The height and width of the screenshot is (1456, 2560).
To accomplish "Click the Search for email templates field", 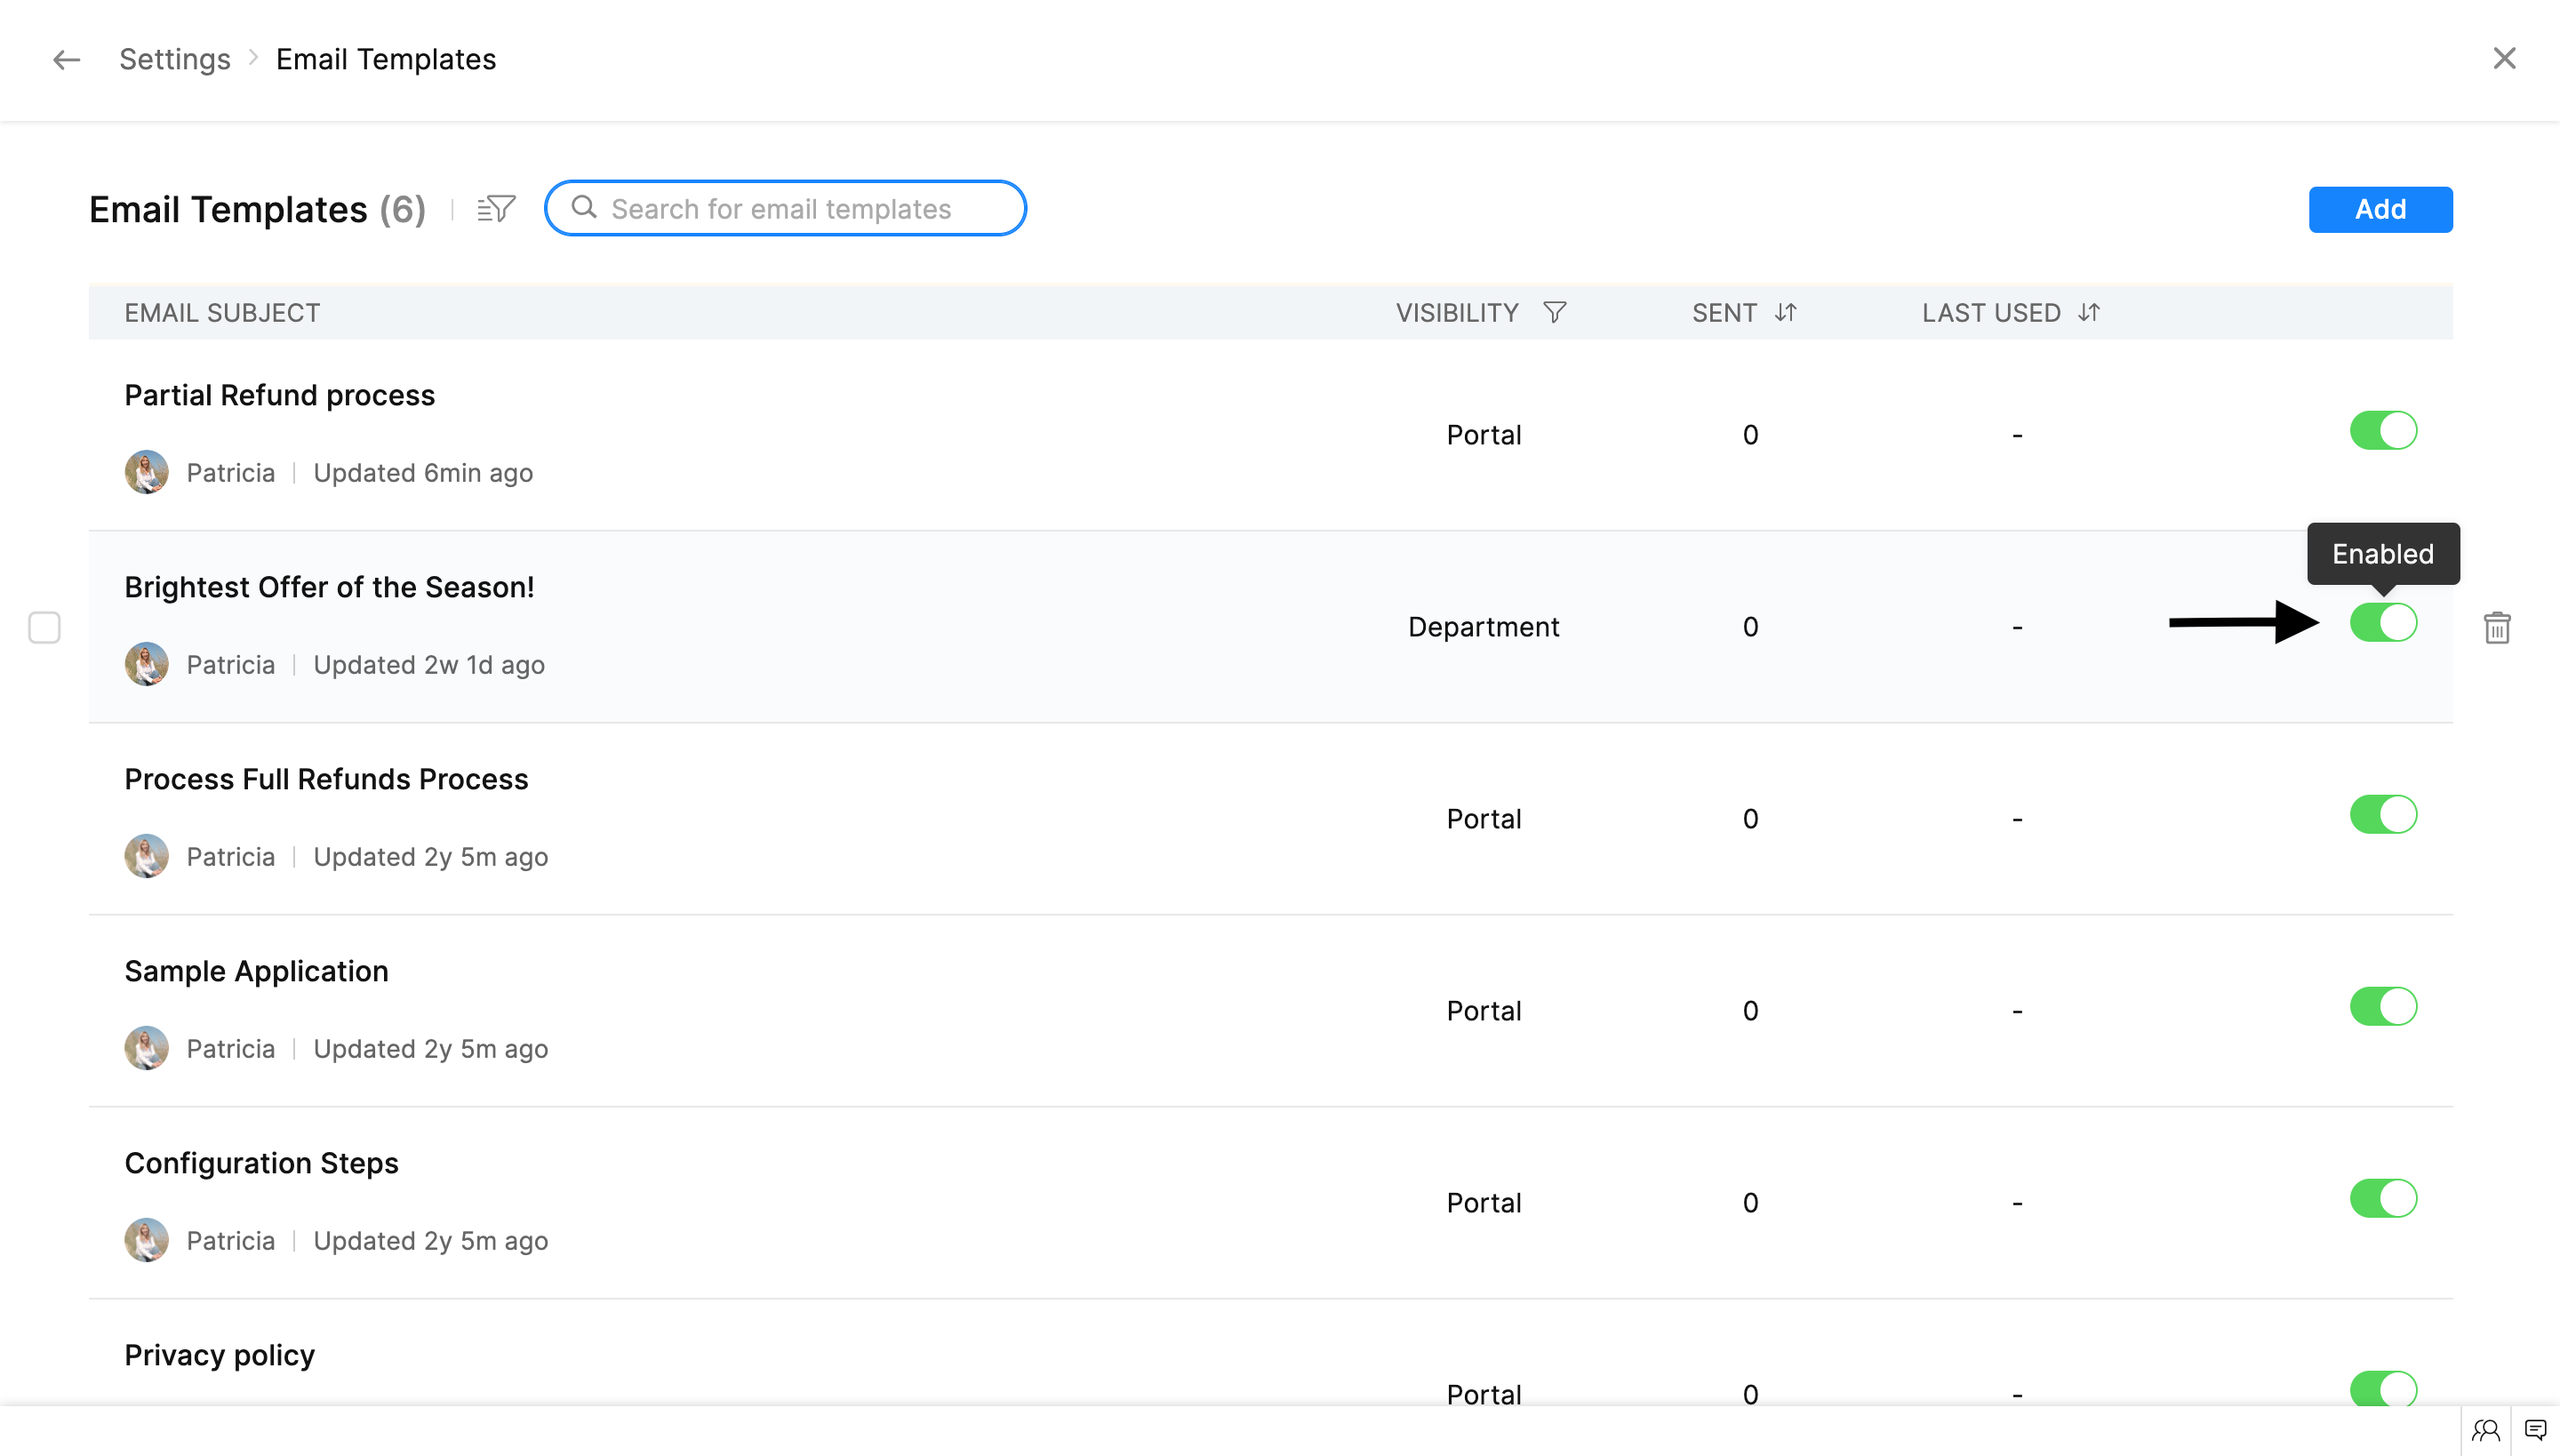I will click(800, 209).
